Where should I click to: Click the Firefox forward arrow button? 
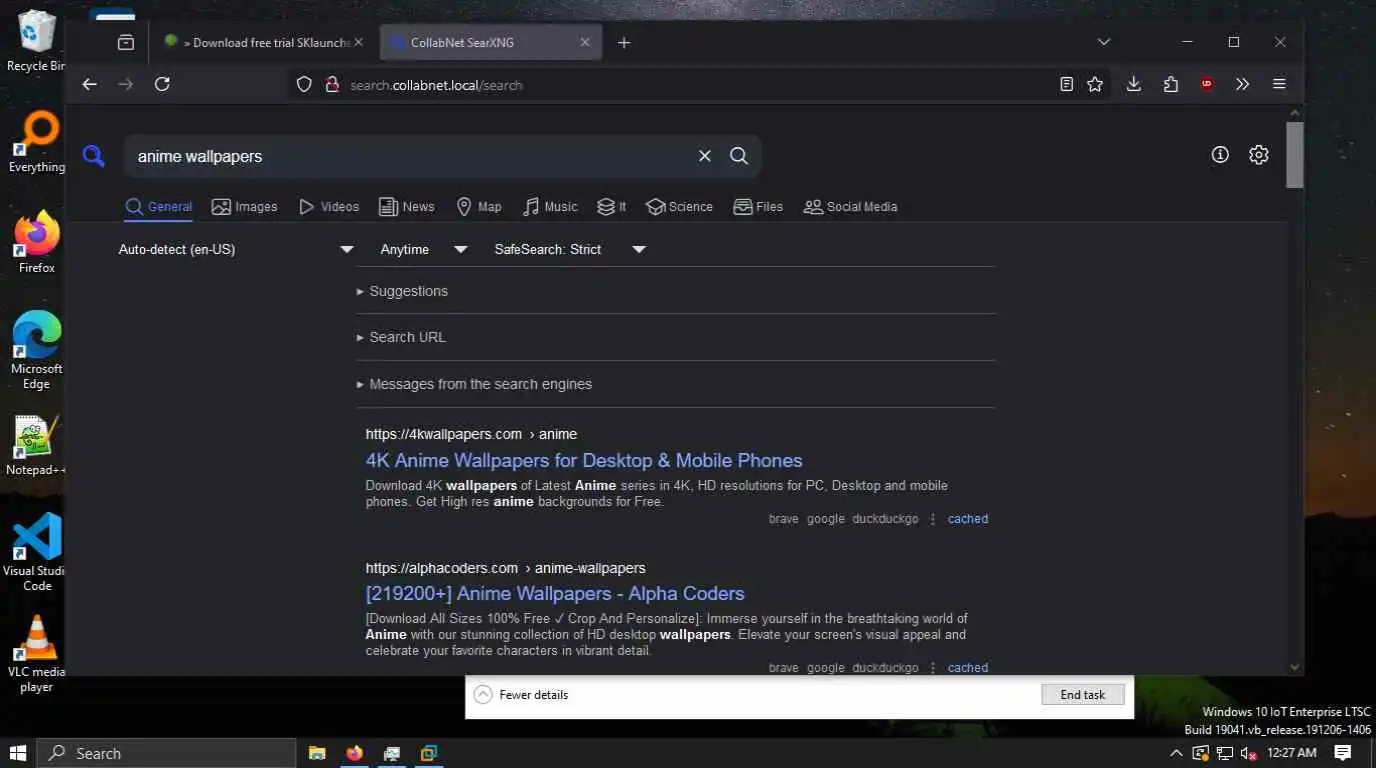[x=125, y=85]
